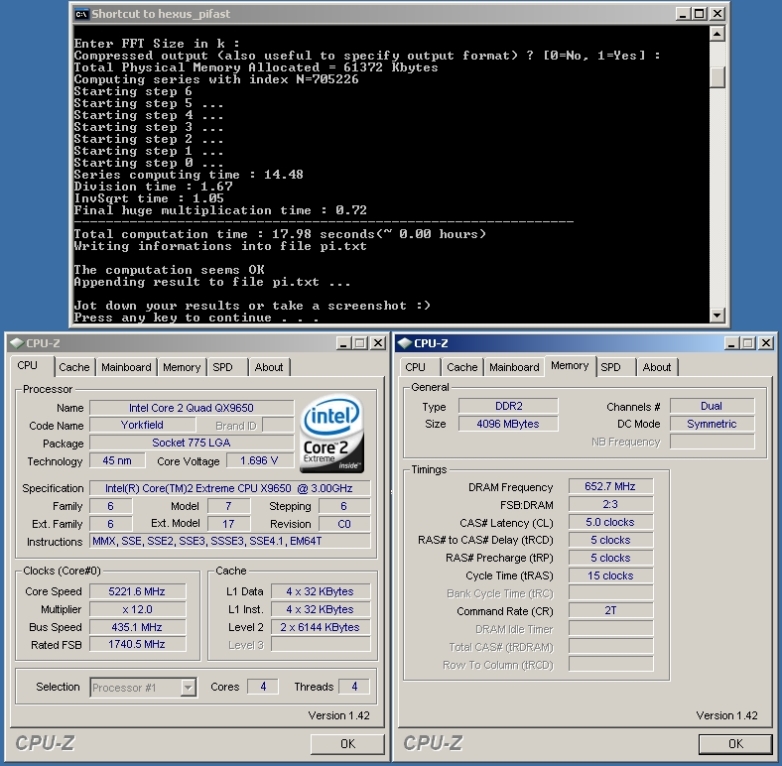The width and height of the screenshot is (782, 766).
Task: Click the console vertical scrollbar thumb
Action: (717, 77)
